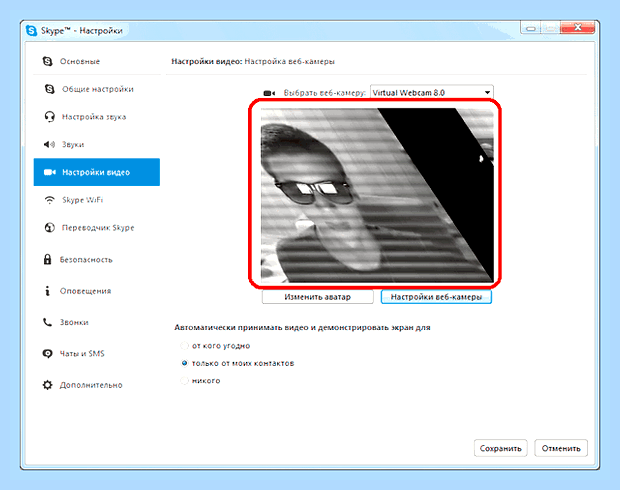Open Skype WiFi settings
This screenshot has height=490, width=620.
(97, 200)
